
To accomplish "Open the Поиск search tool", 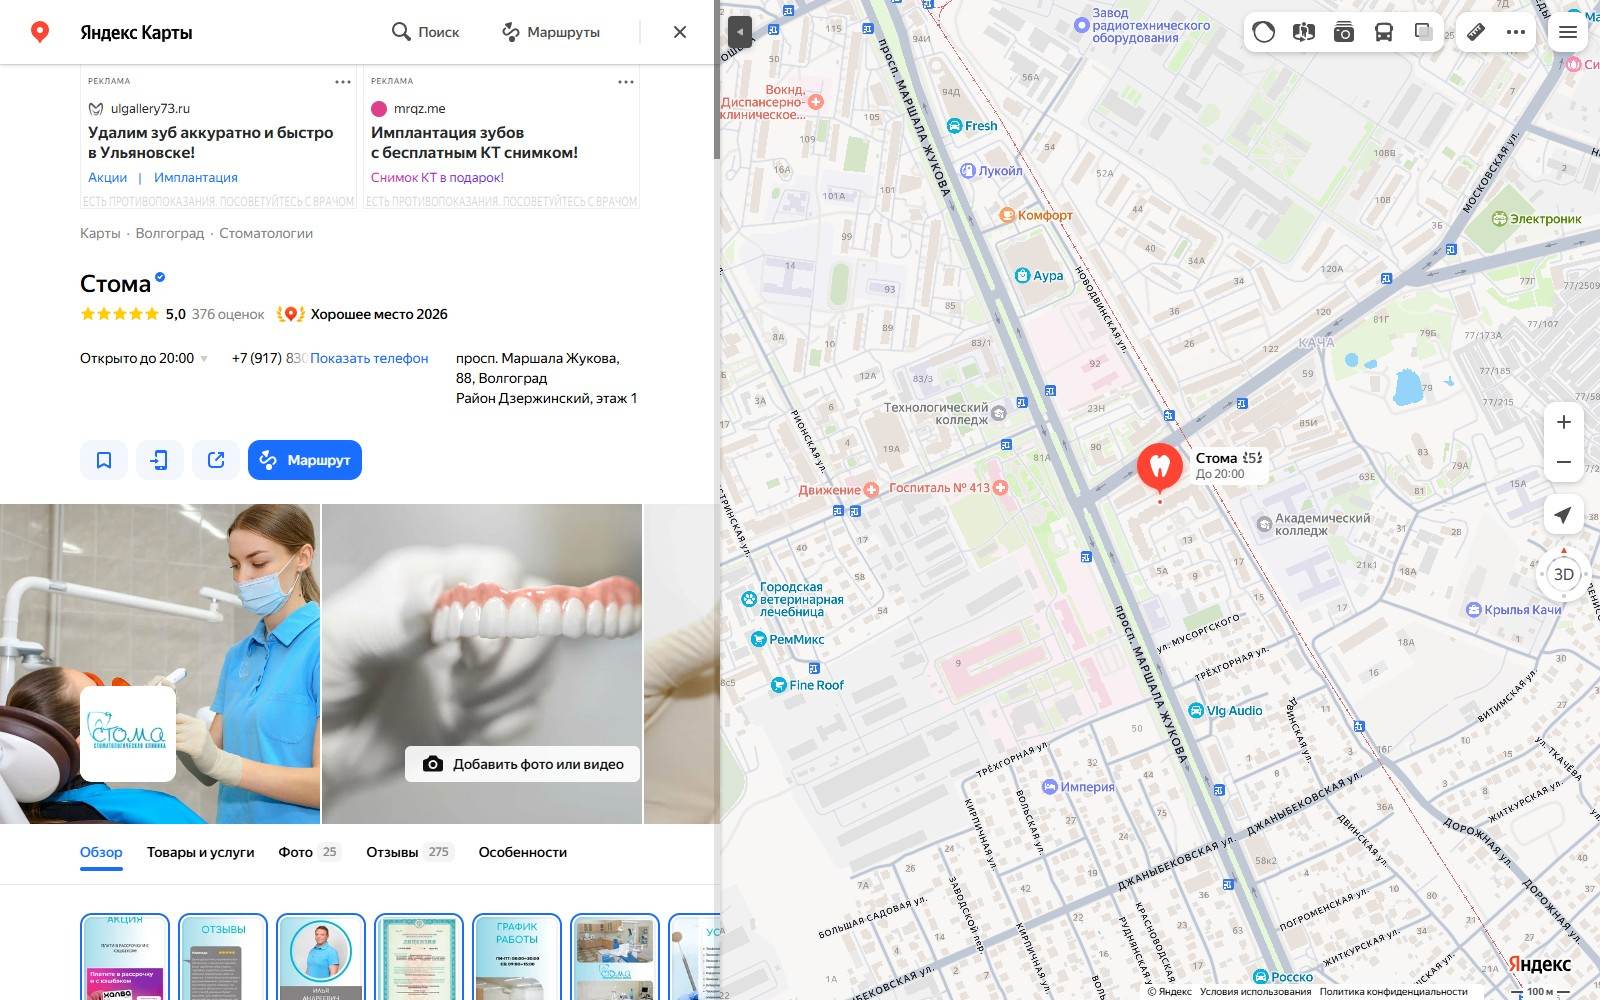I will pos(425,32).
